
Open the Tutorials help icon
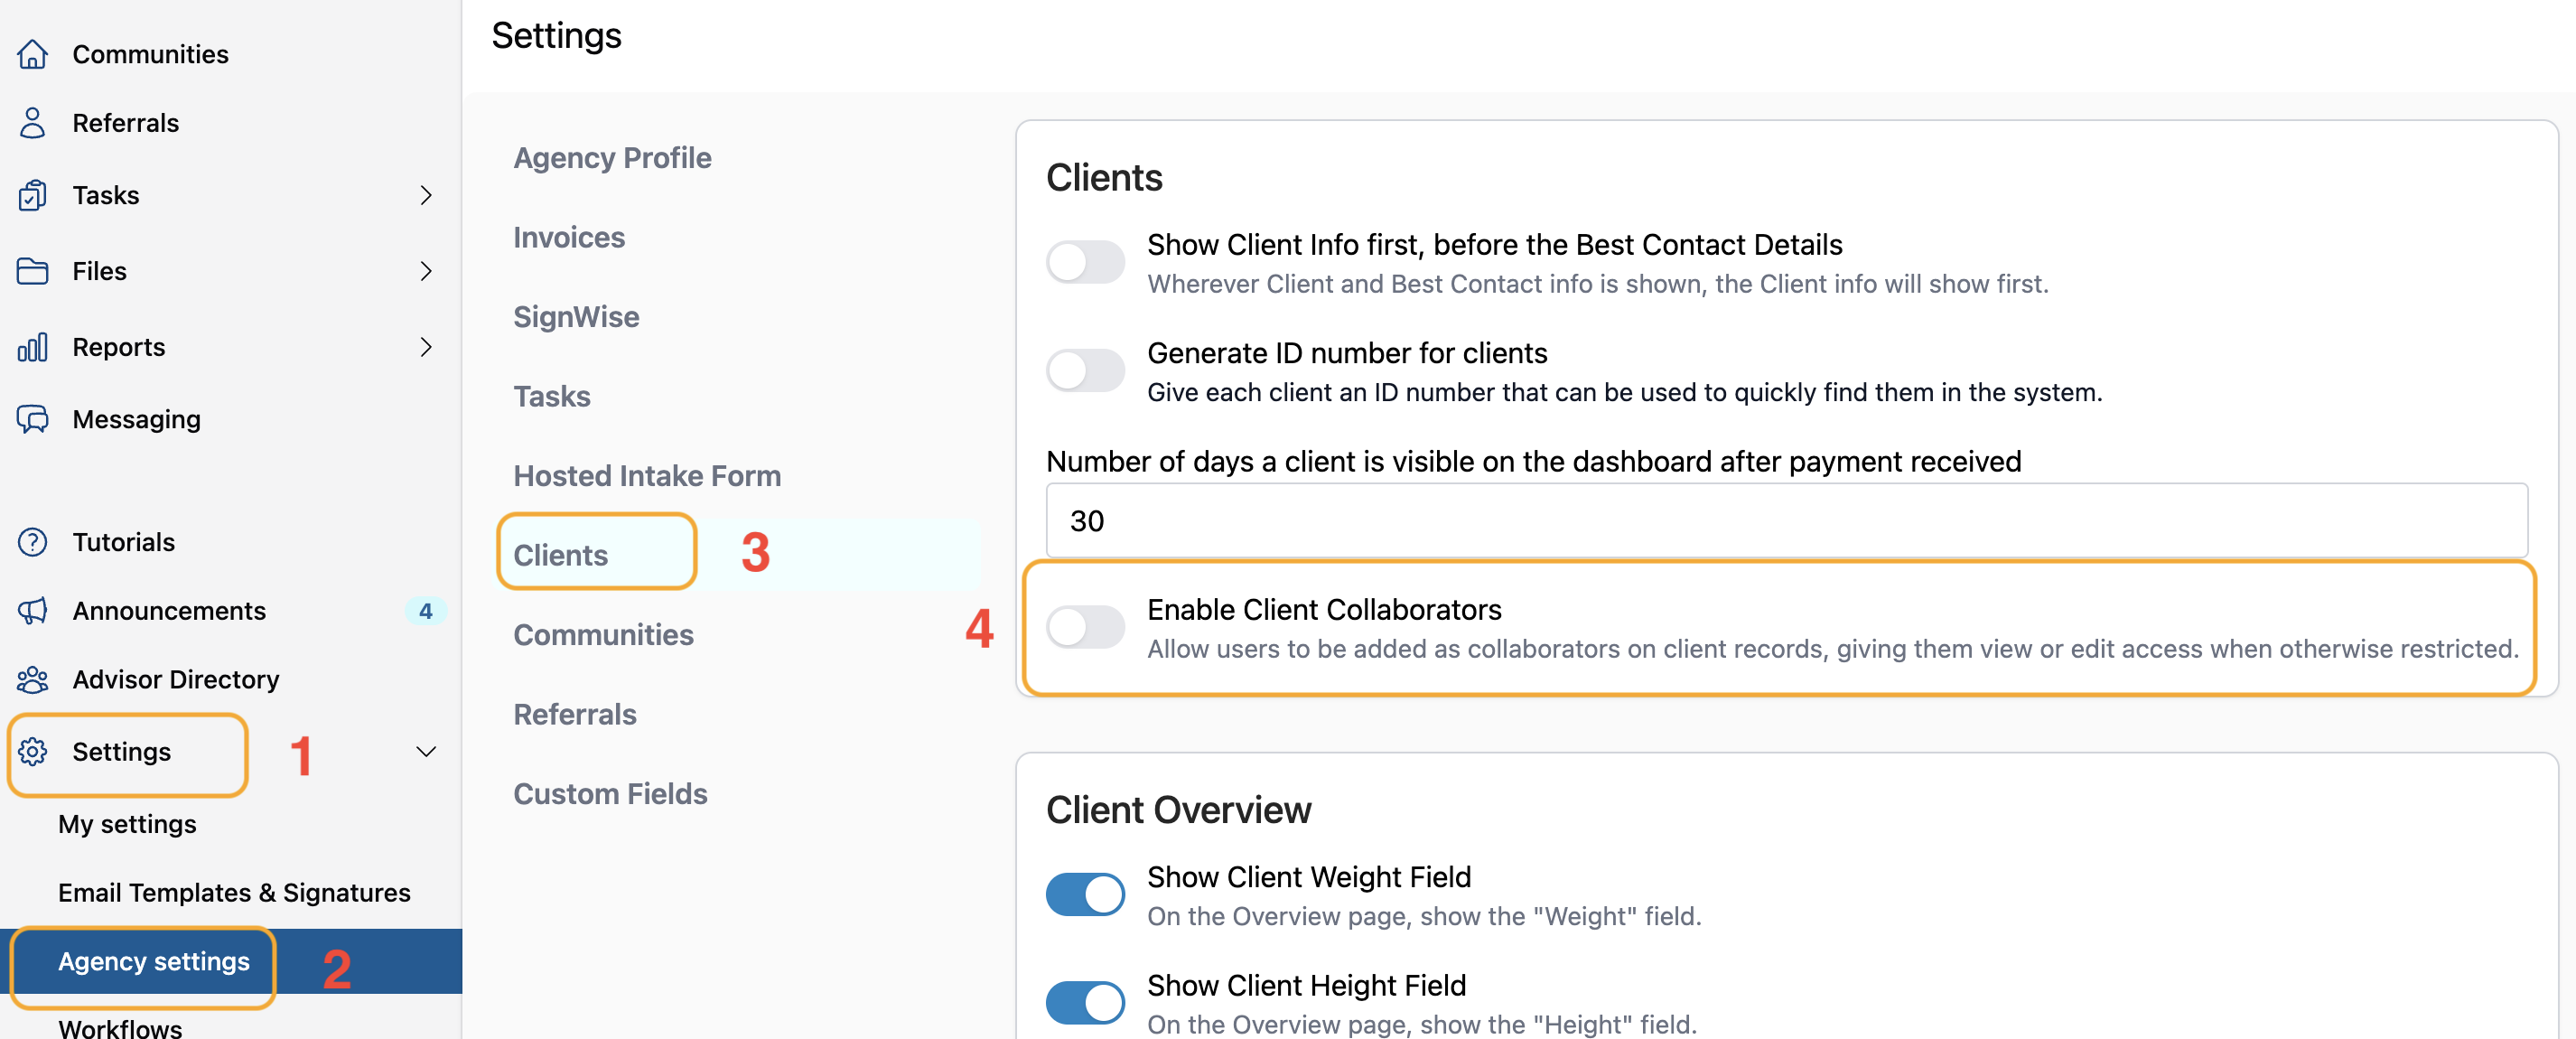pos(32,542)
